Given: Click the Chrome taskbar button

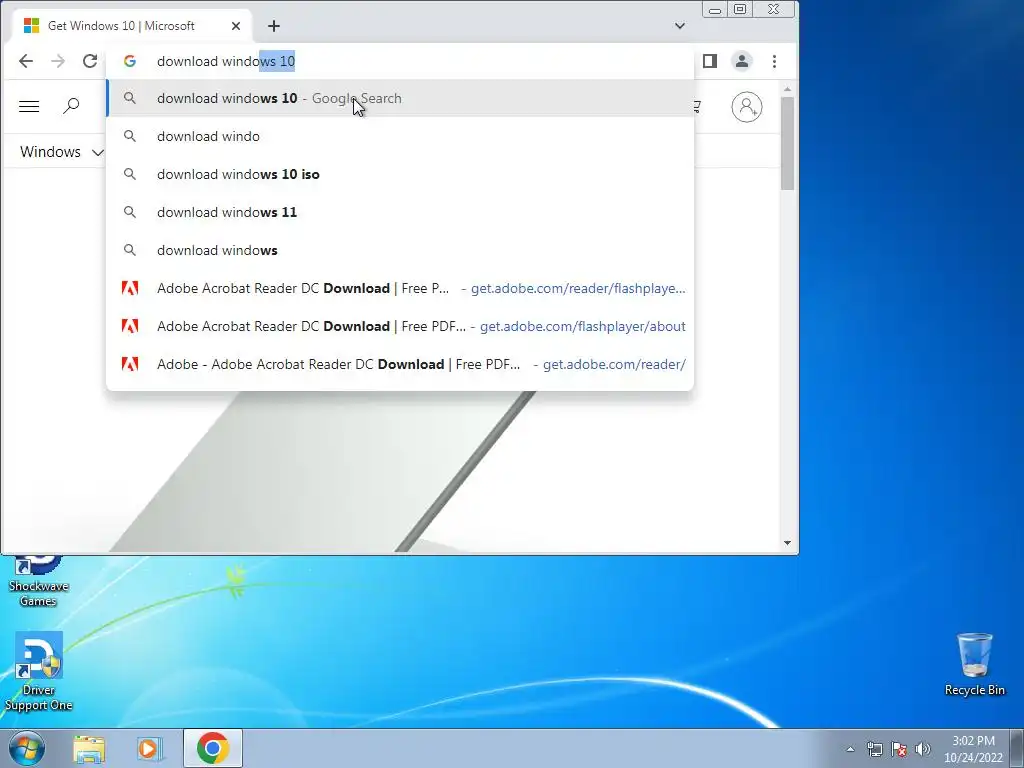Looking at the screenshot, I should click(213, 748).
